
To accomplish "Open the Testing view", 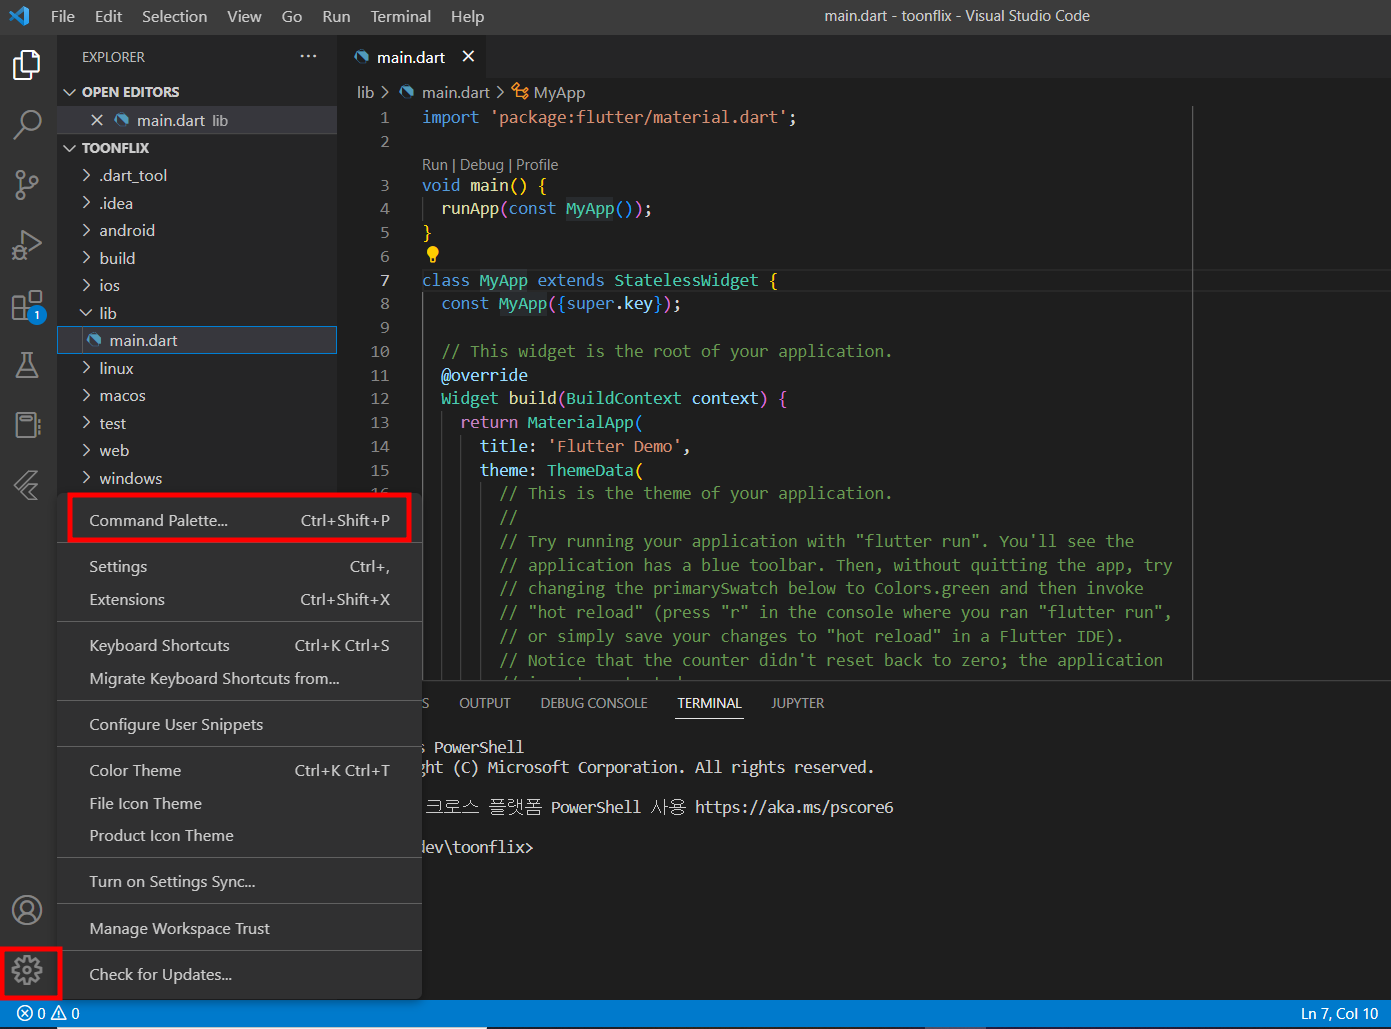I will coord(27,365).
